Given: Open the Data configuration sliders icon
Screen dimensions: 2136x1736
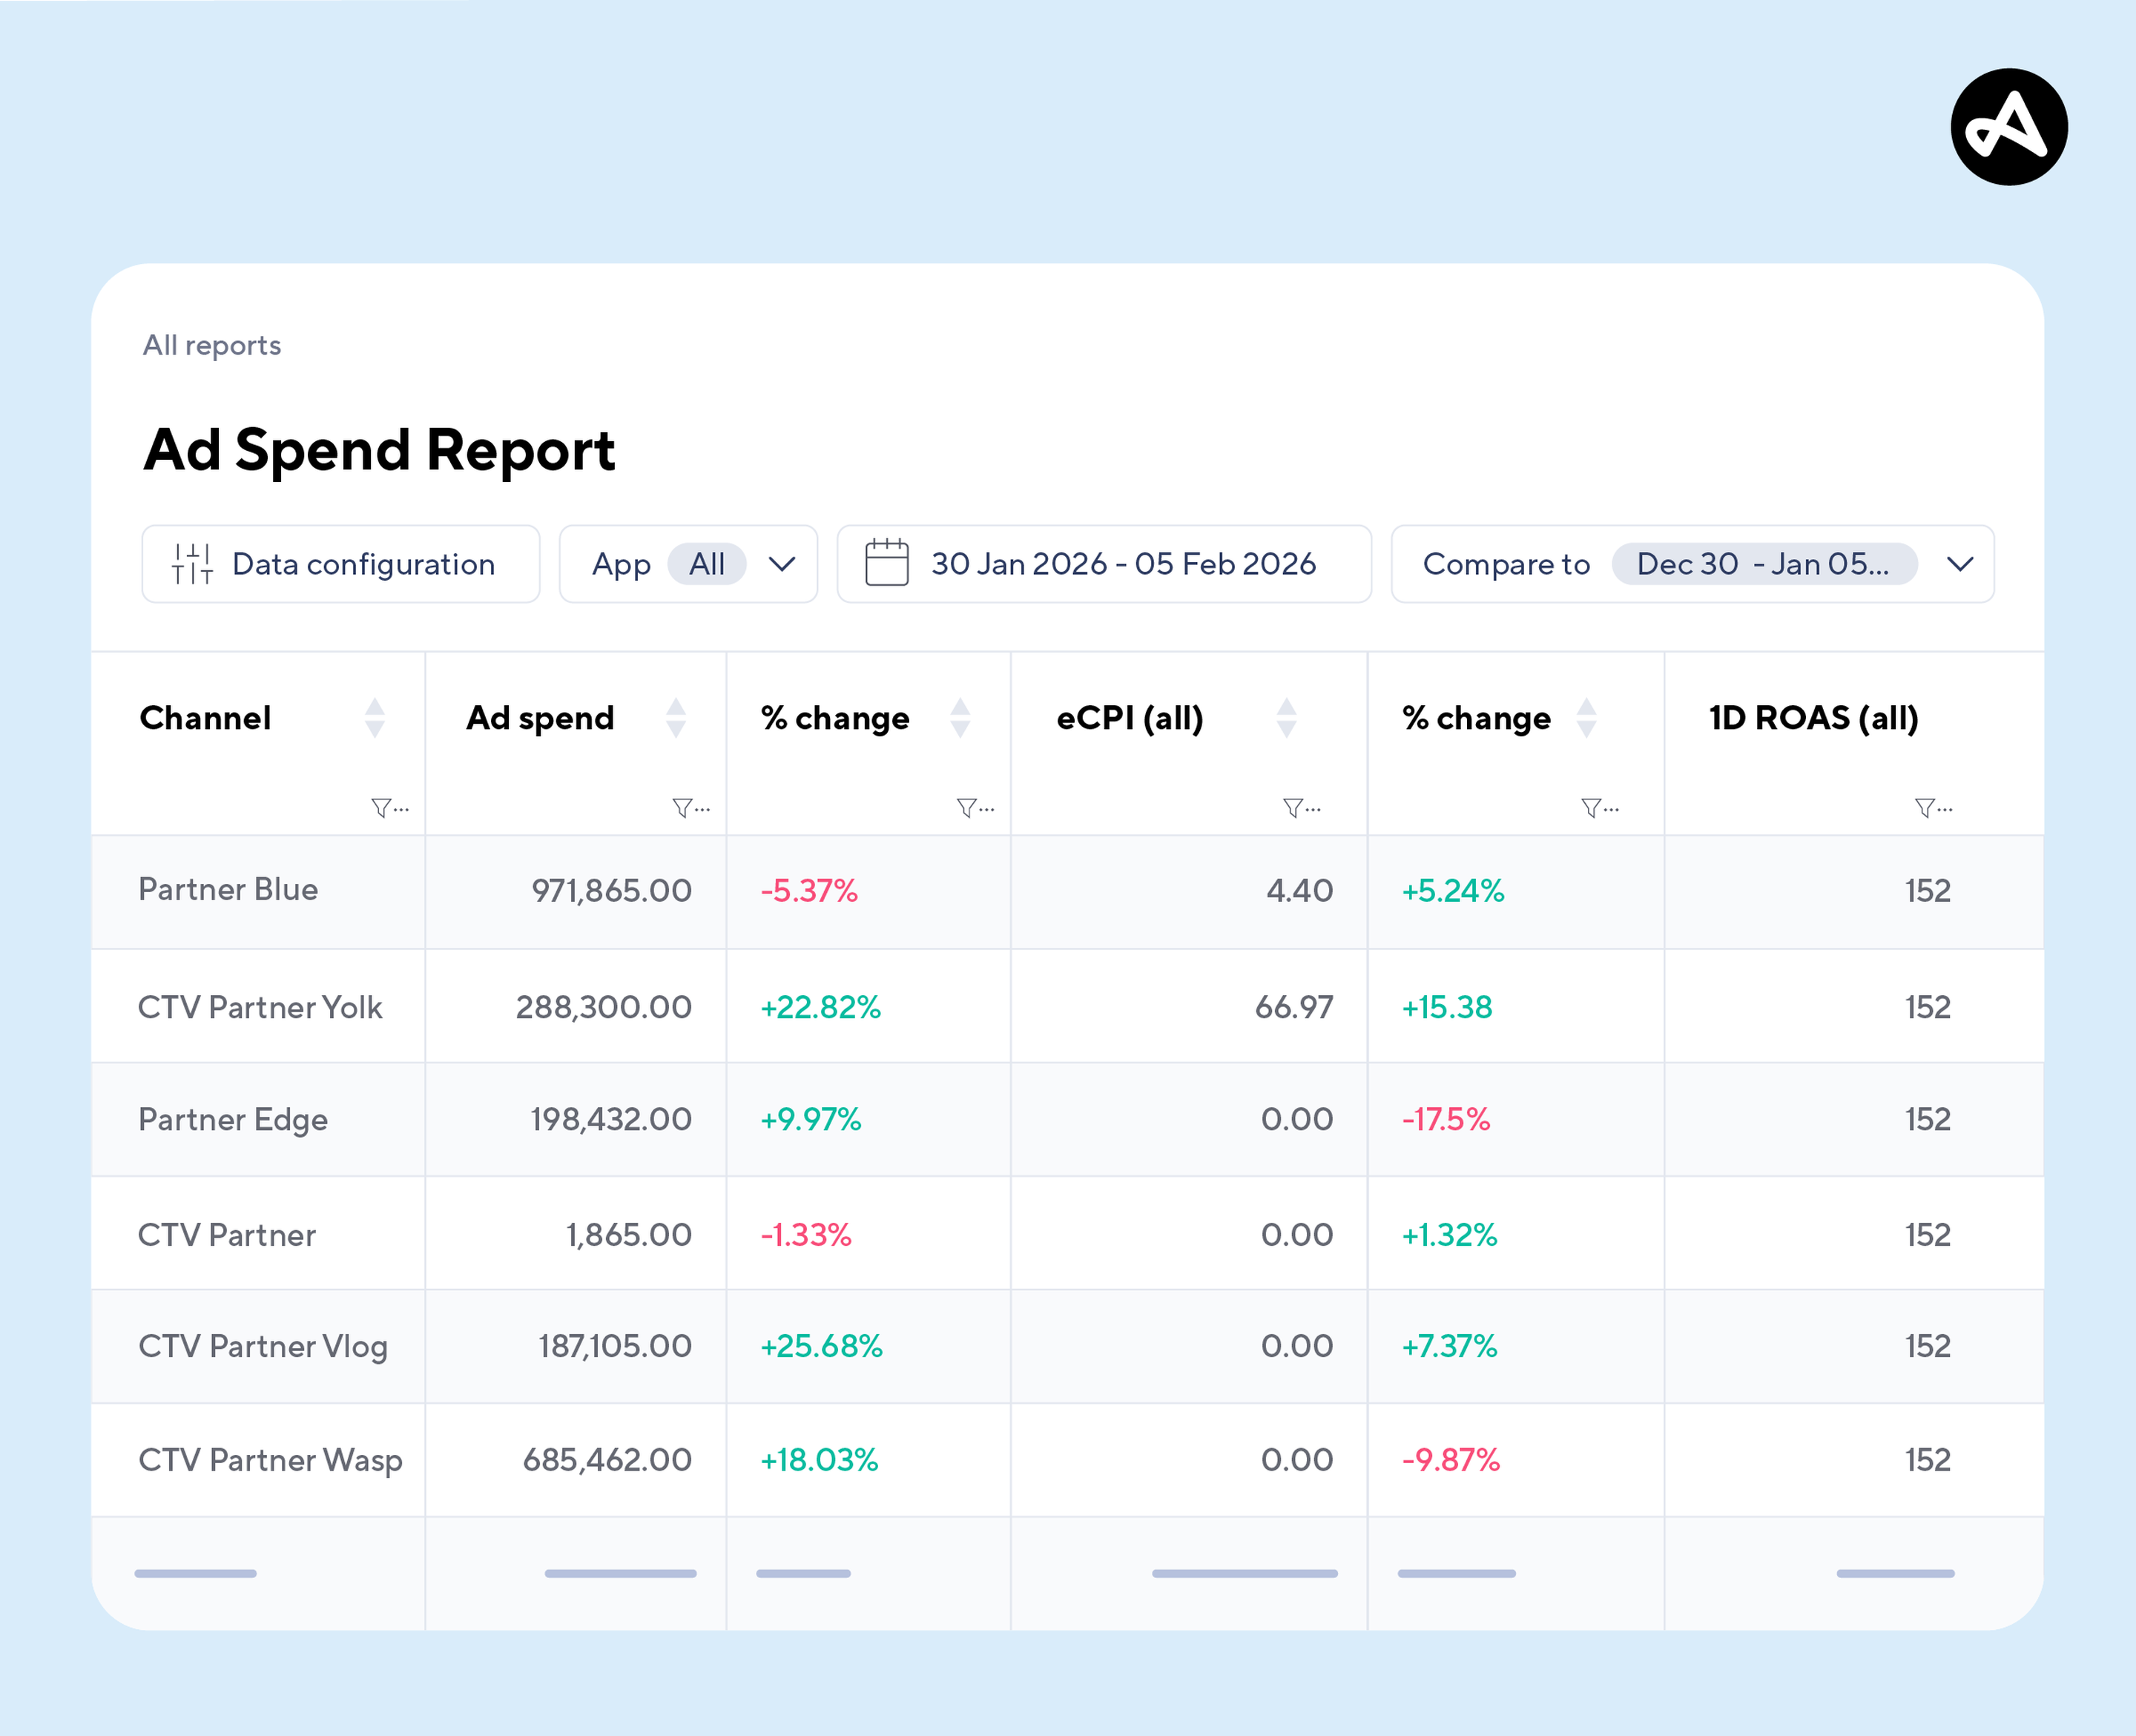Looking at the screenshot, I should coord(192,564).
